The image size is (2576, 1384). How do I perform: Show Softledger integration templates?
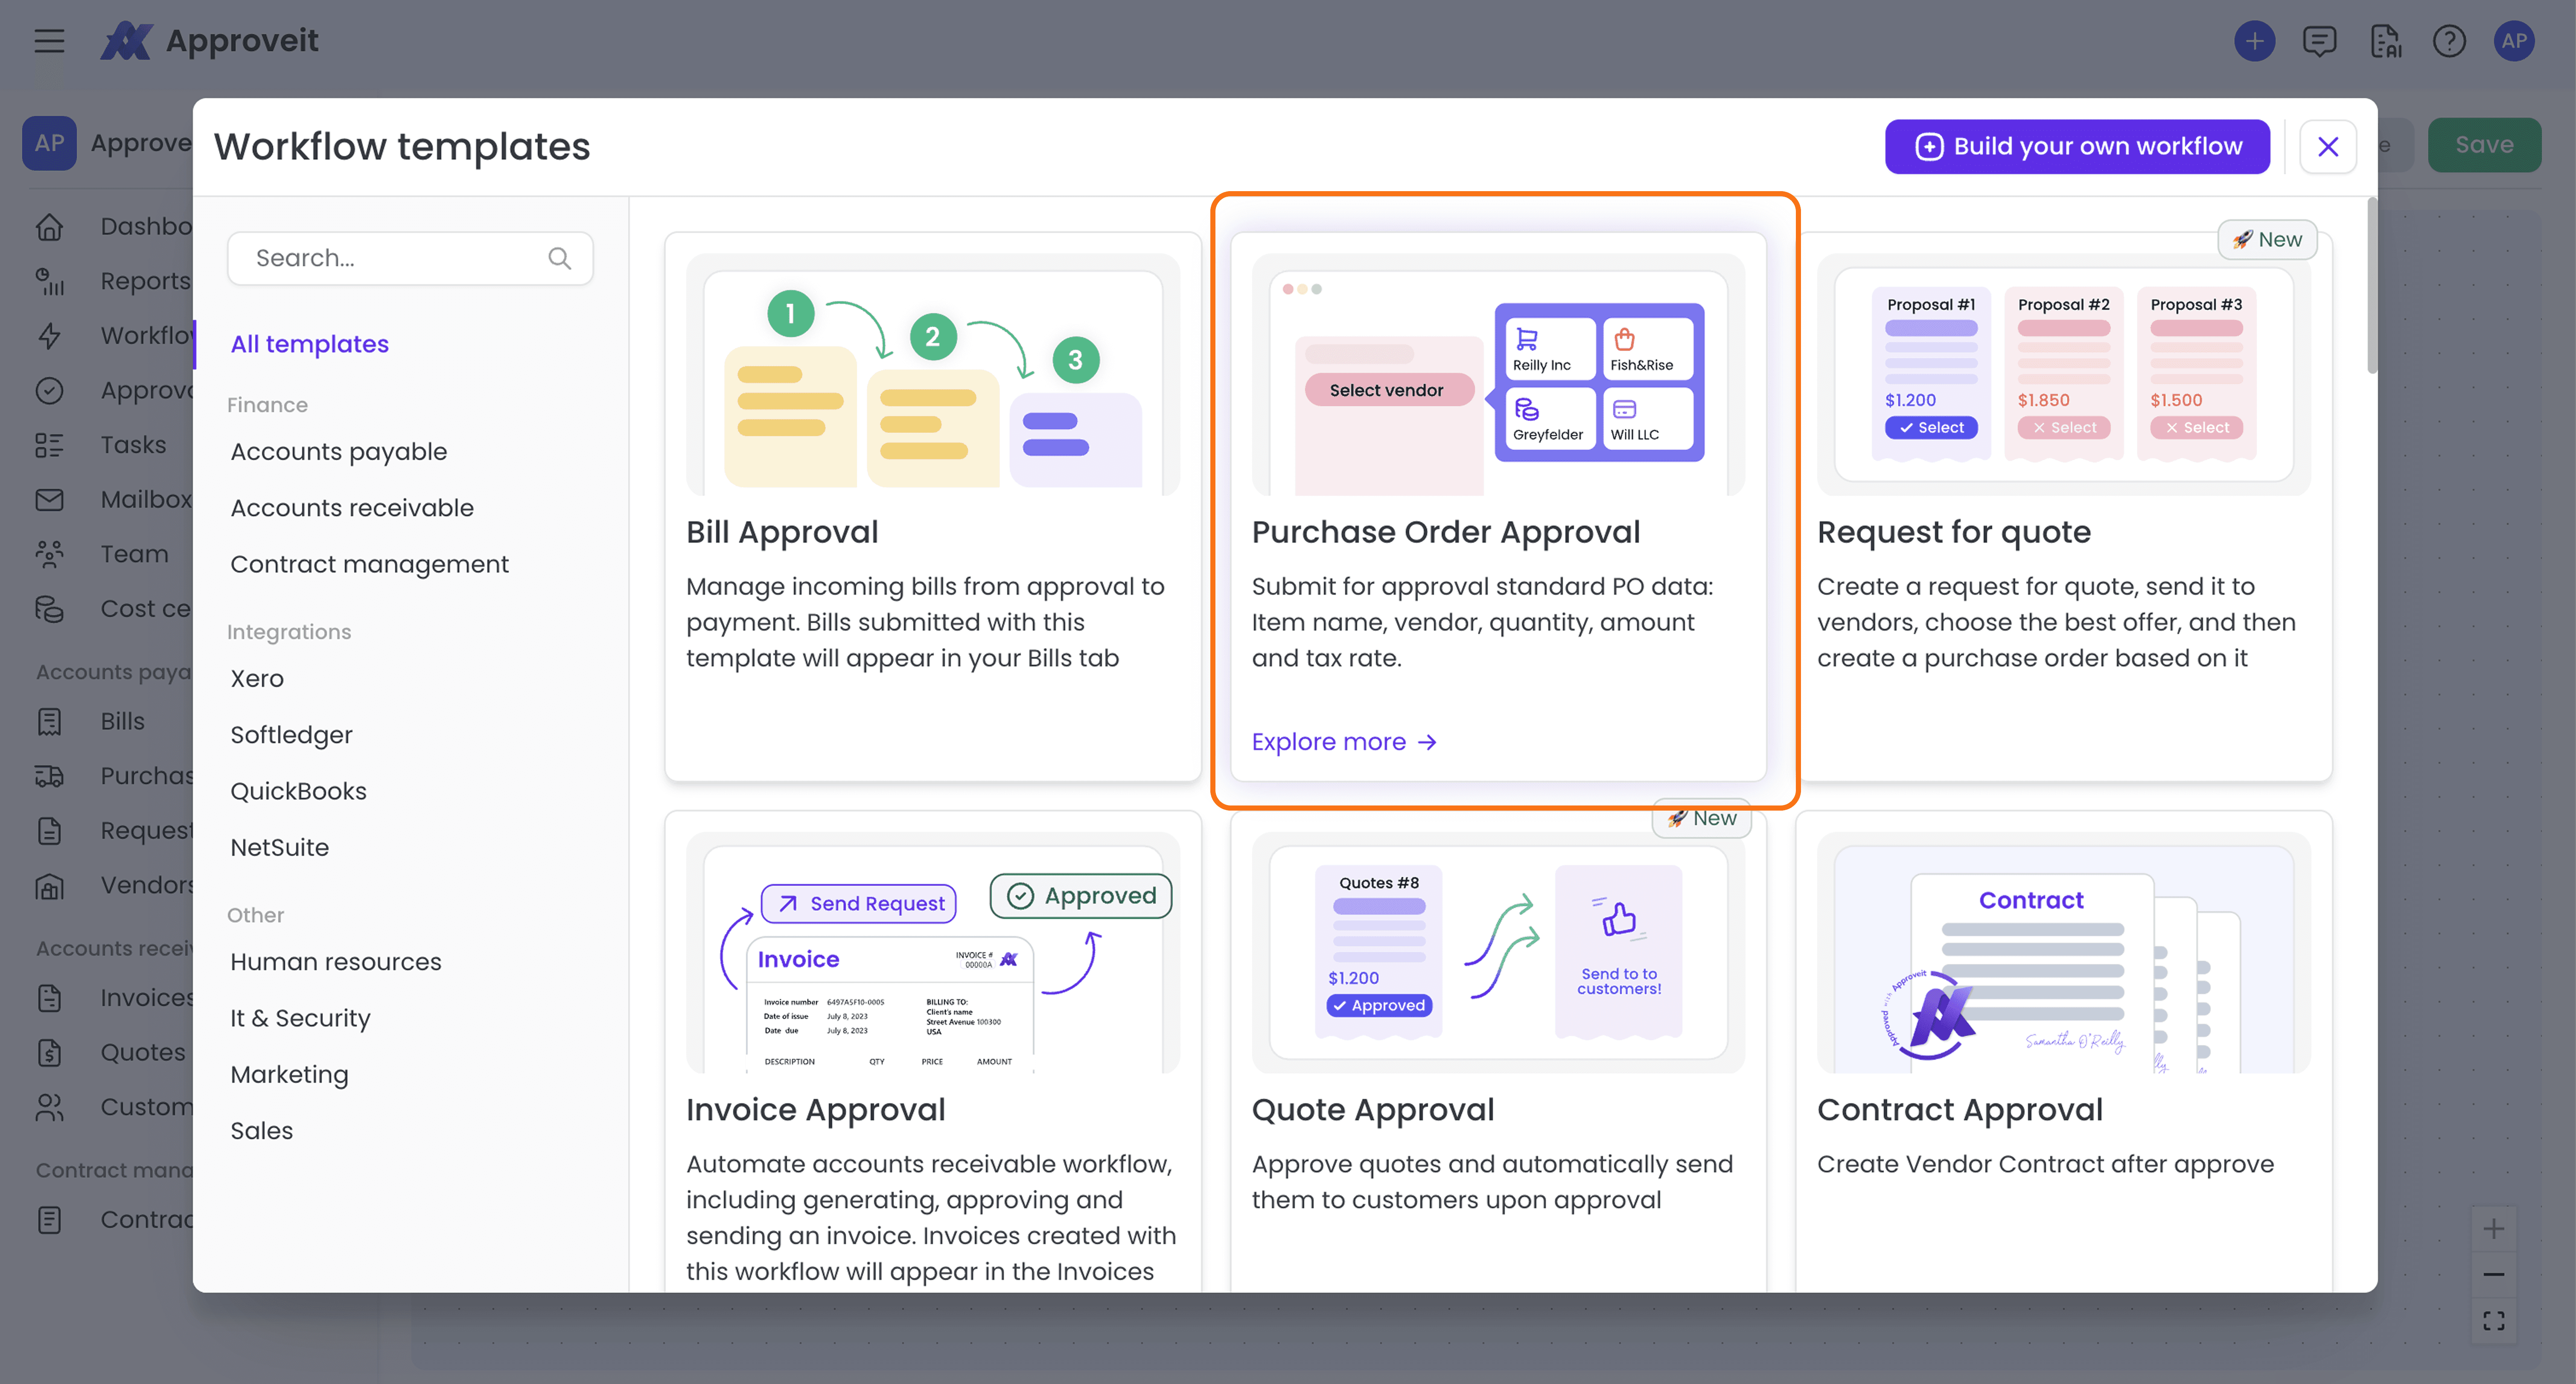pos(292,735)
